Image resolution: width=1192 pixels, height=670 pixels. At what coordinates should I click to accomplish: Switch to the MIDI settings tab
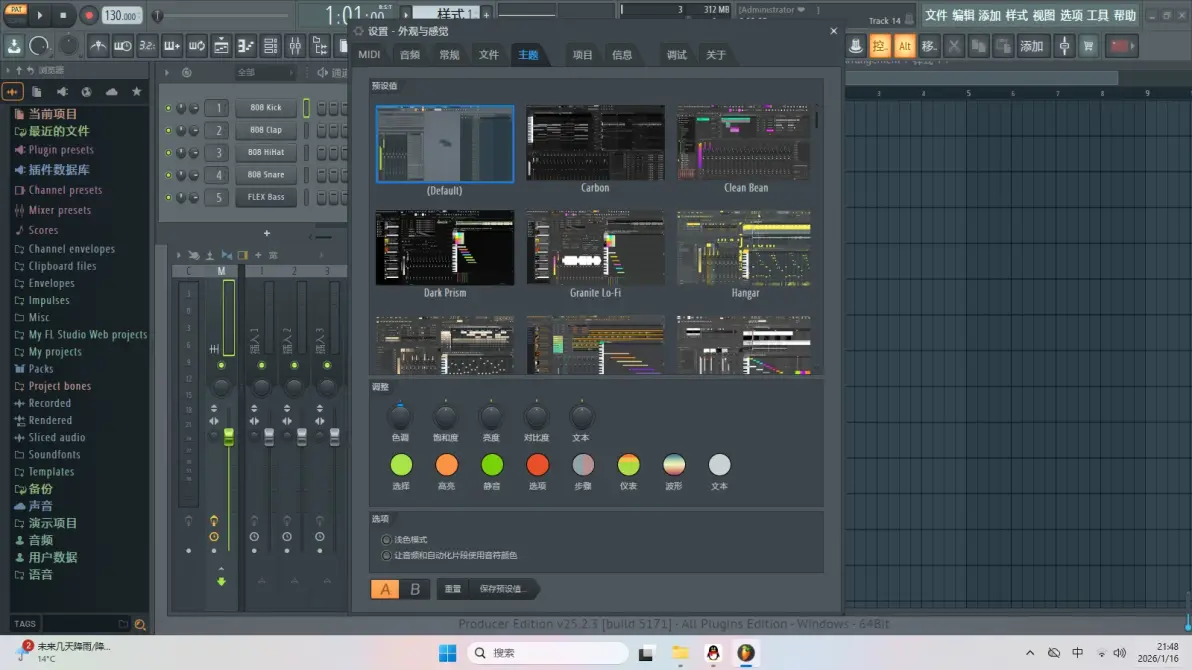pos(369,54)
